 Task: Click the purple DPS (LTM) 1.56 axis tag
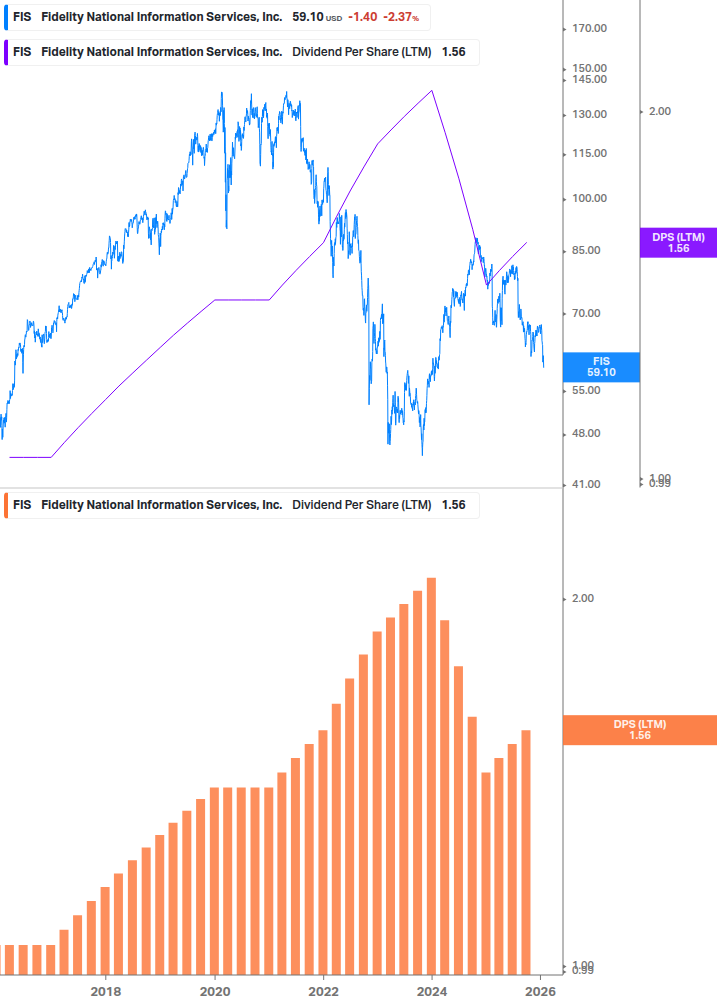(x=678, y=243)
